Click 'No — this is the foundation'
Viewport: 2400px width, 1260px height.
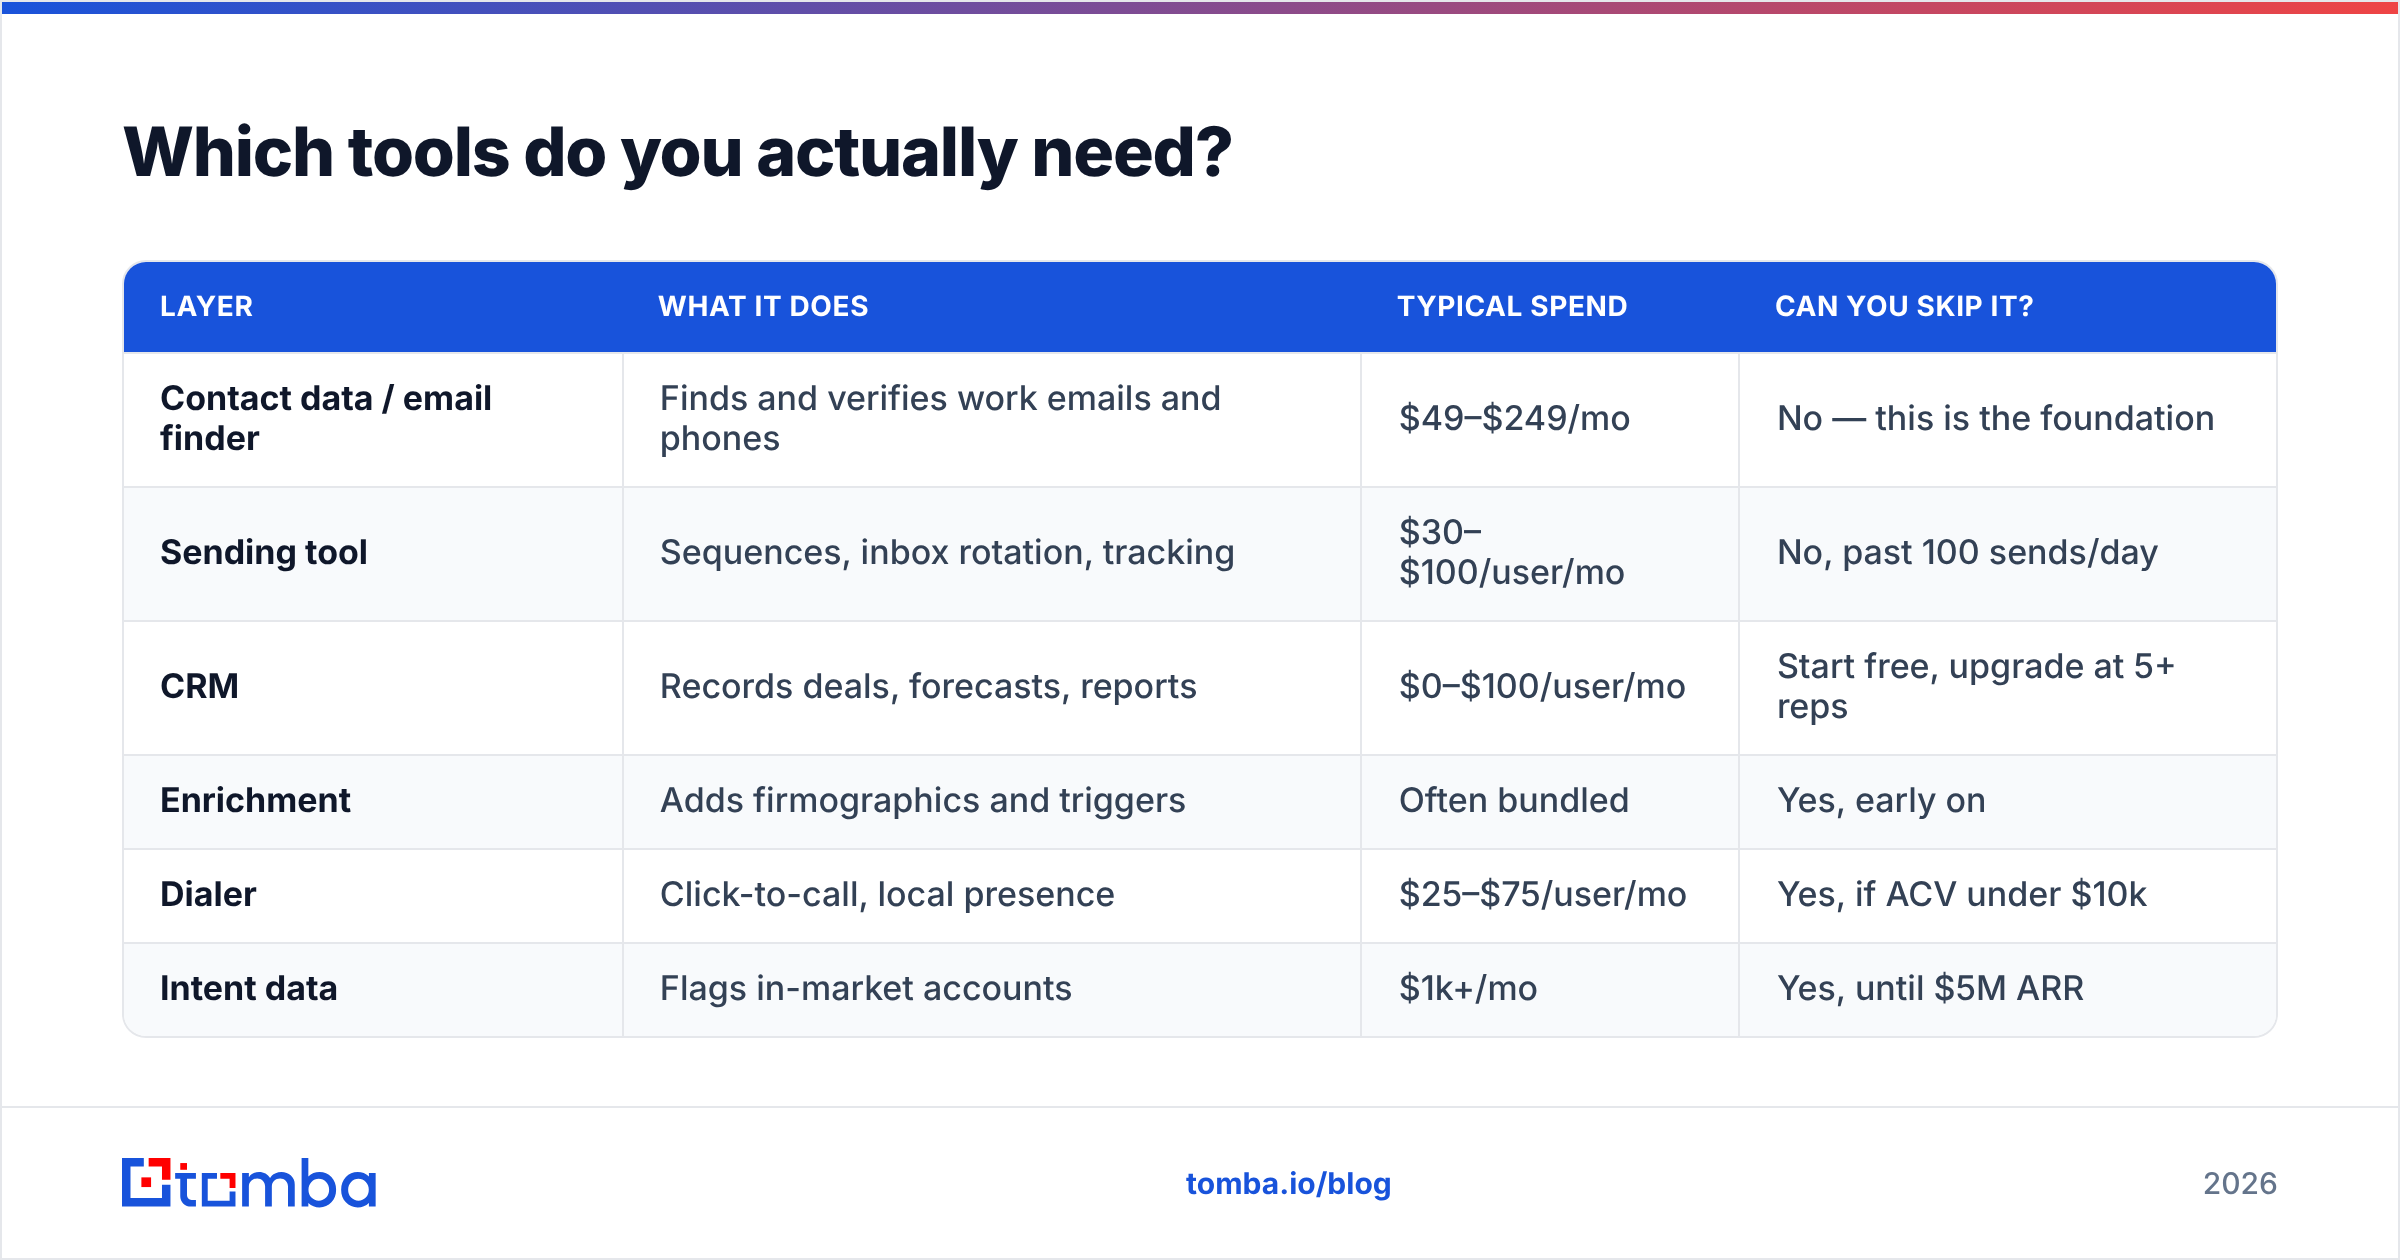[x=1996, y=418]
